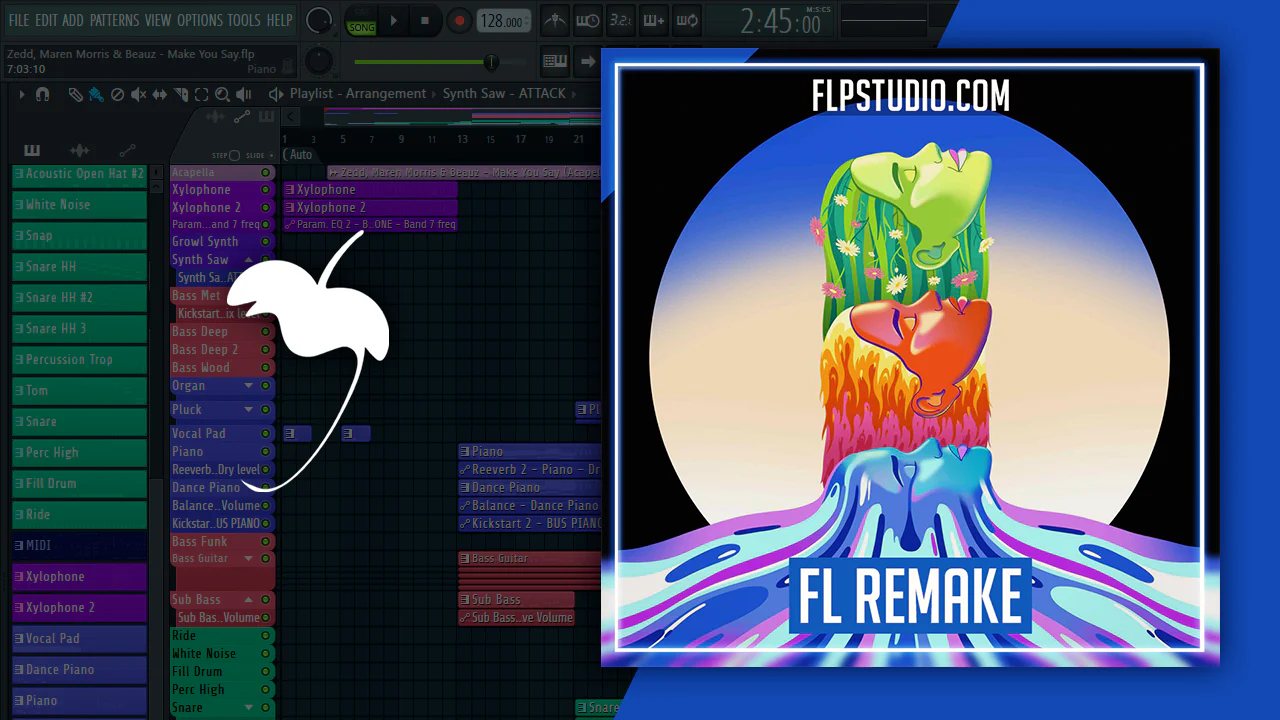1280x720 pixels.
Task: Choose the Select marquee tool
Action: tap(201, 94)
